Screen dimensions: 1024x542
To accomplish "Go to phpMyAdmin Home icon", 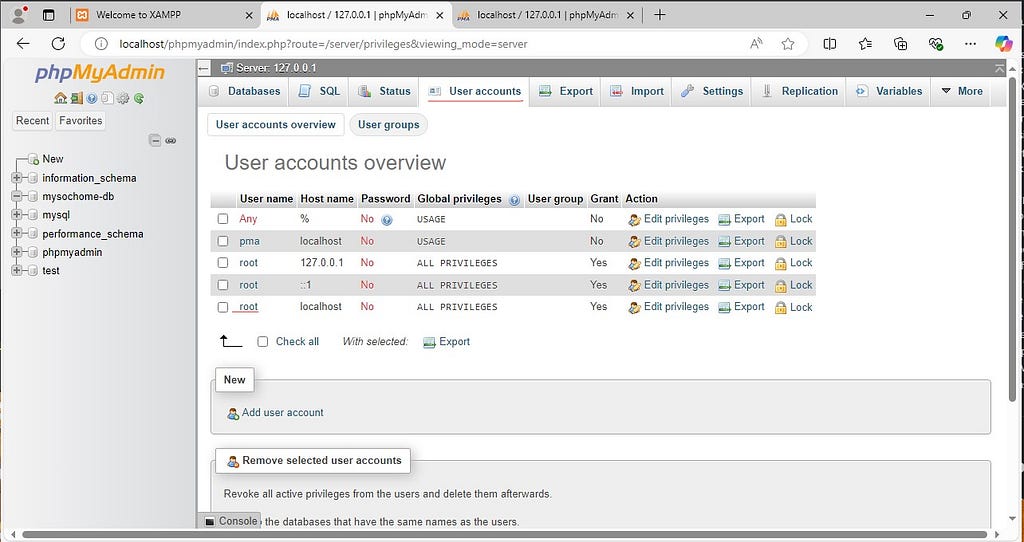I will (60, 99).
